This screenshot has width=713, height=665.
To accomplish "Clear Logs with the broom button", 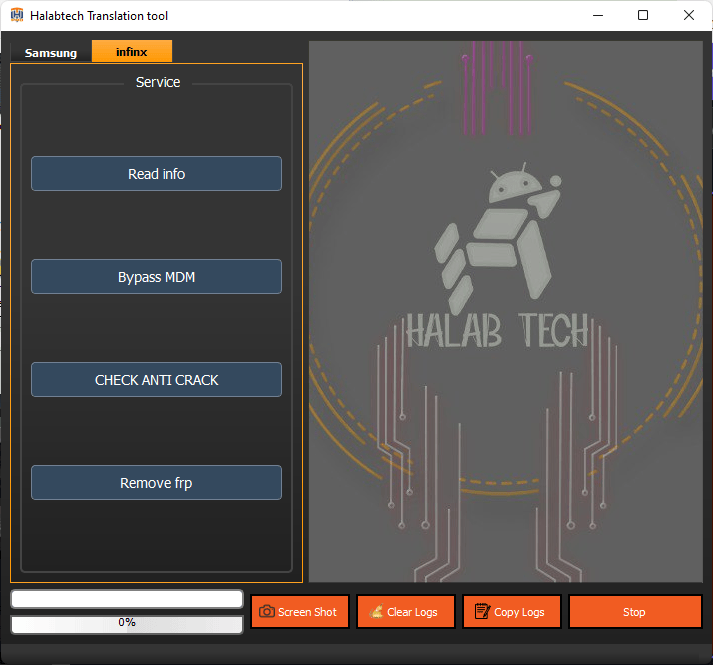I will click(406, 612).
